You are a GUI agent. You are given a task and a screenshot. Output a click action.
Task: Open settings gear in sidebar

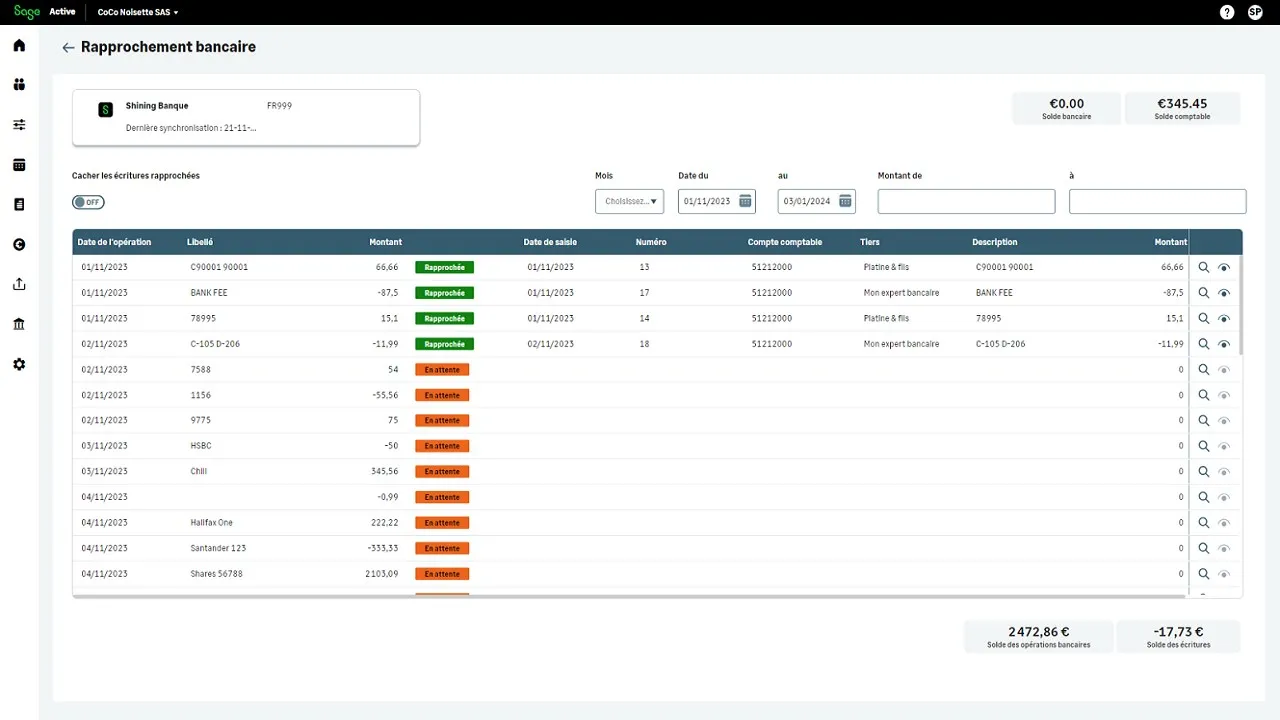pyautogui.click(x=19, y=364)
